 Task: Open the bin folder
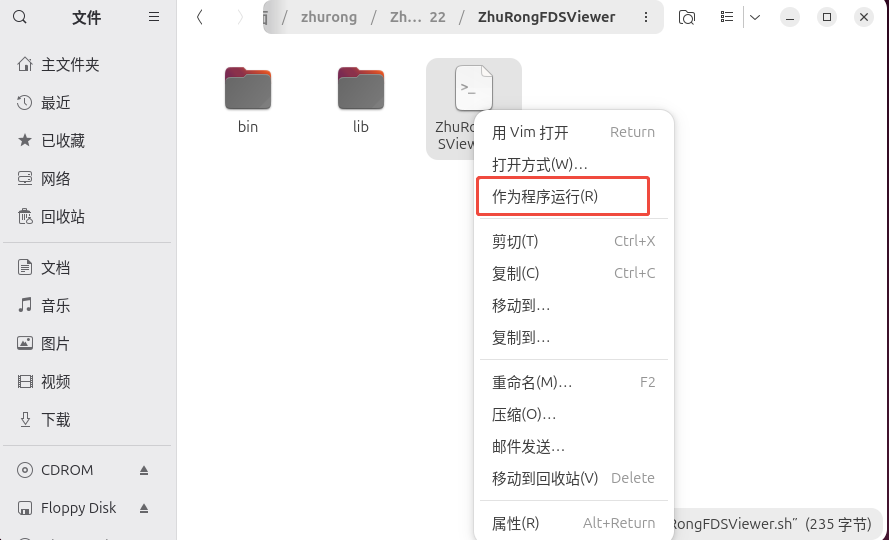248,100
